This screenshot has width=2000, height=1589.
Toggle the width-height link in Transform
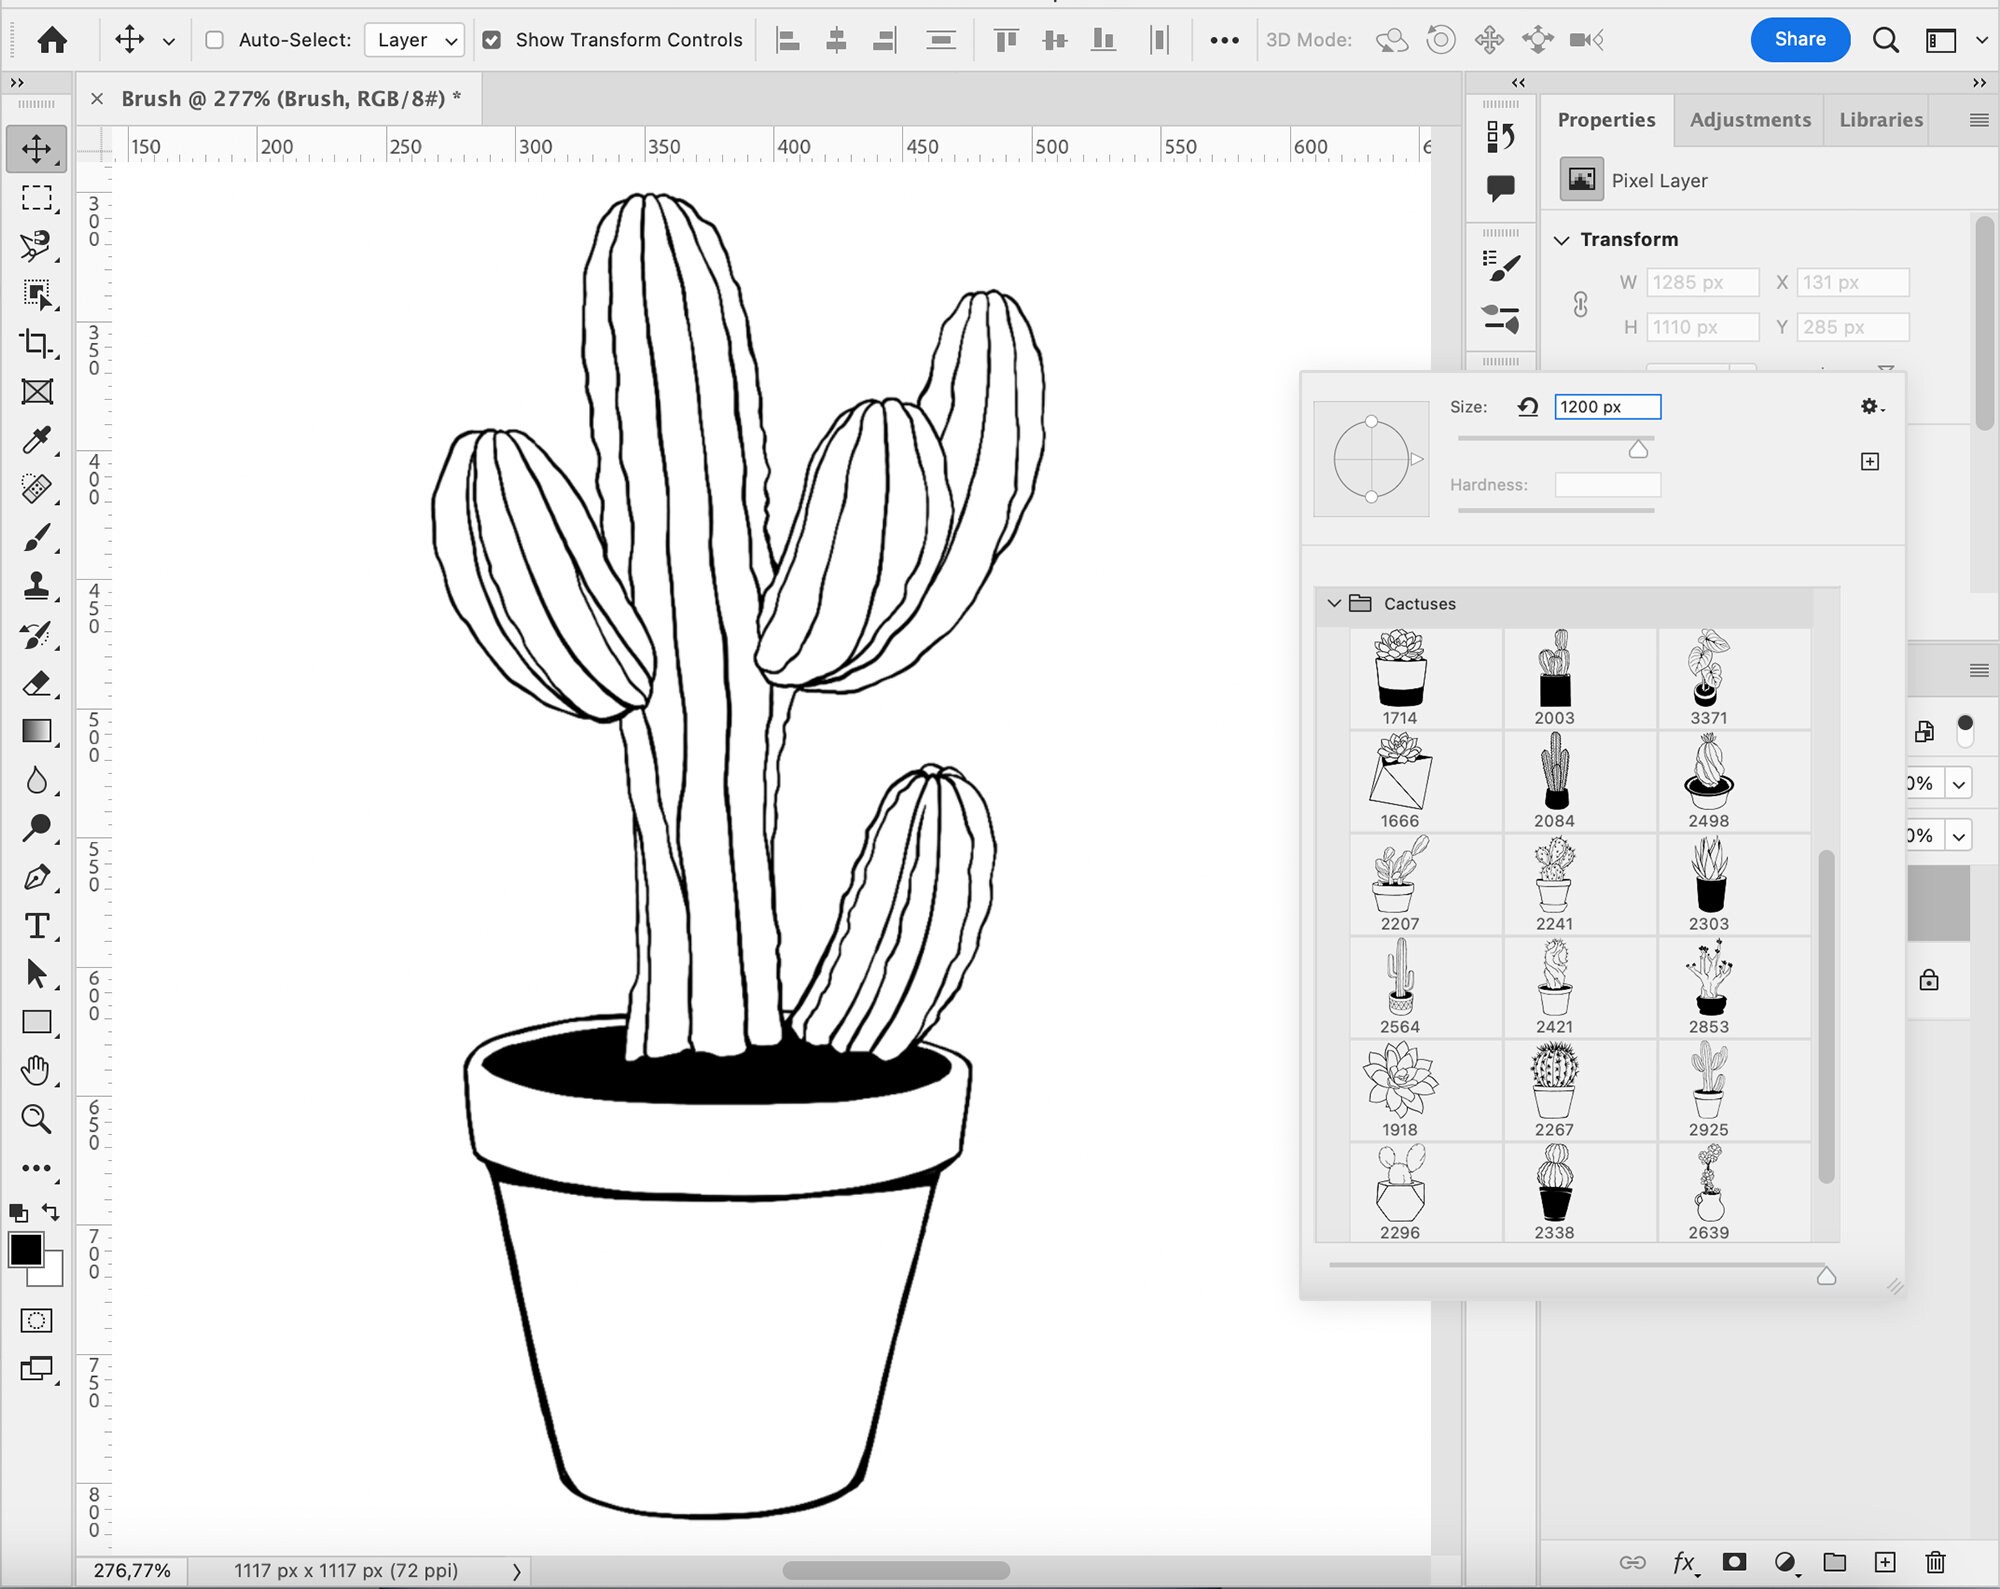click(x=1582, y=304)
